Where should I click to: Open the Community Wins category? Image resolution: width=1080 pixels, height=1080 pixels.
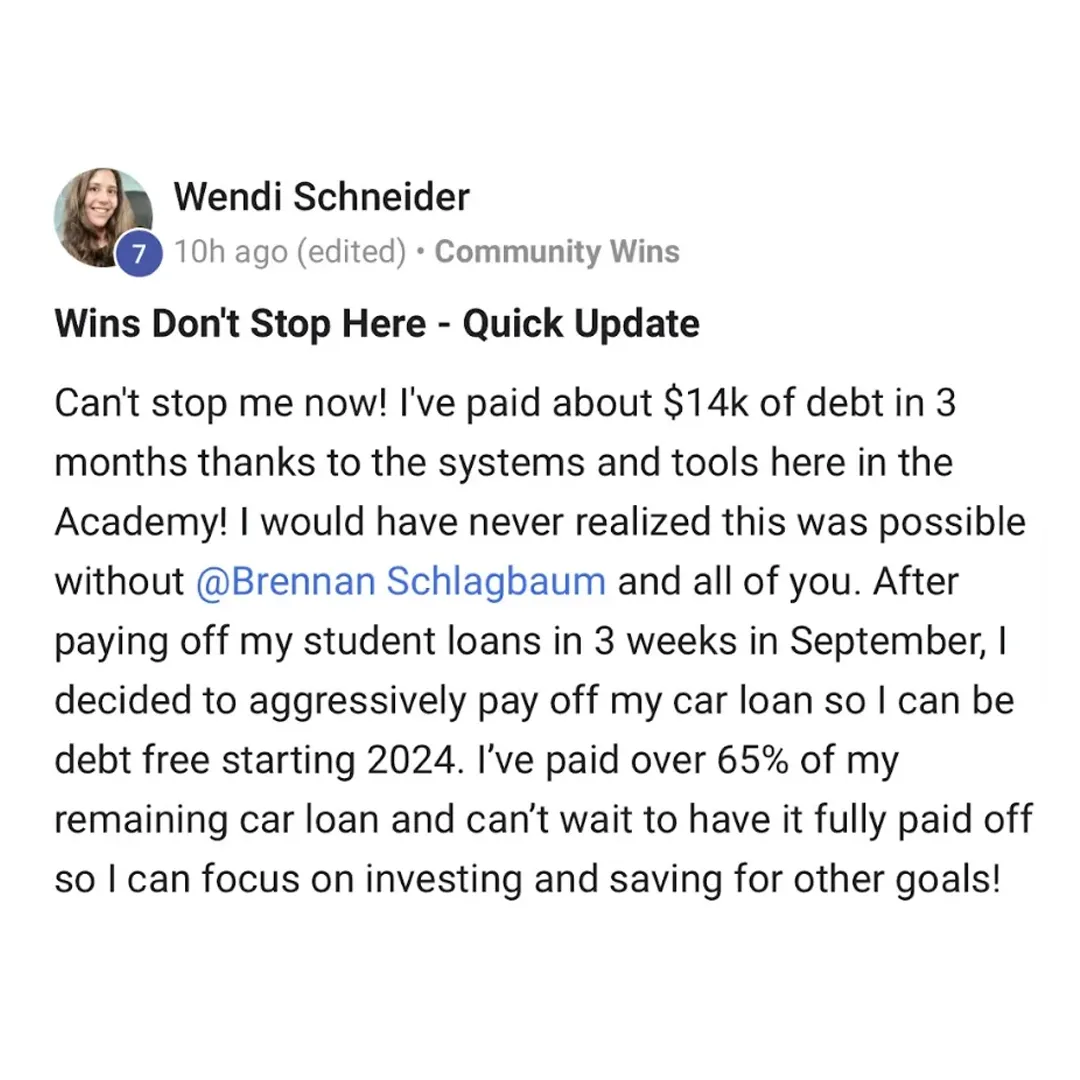point(557,251)
